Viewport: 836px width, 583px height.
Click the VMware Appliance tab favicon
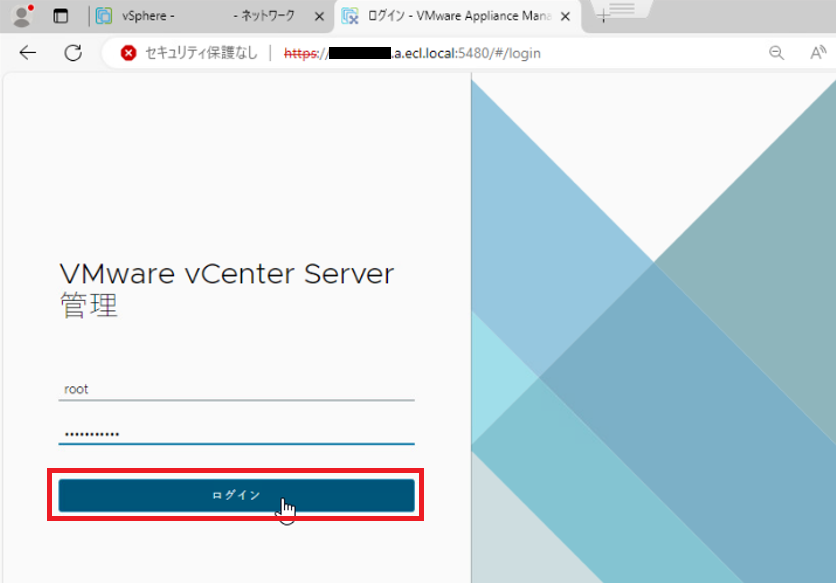[350, 16]
